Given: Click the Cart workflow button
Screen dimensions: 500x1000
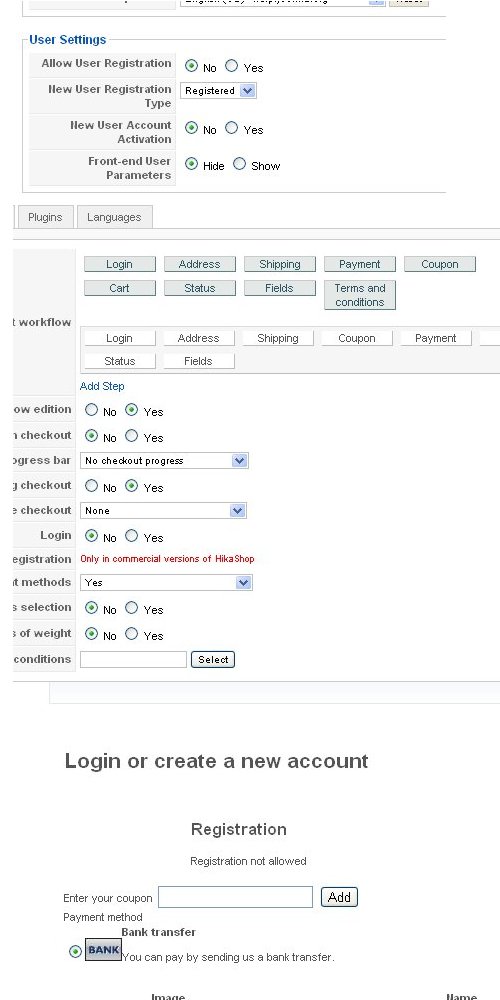Looking at the screenshot, I should 119,288.
